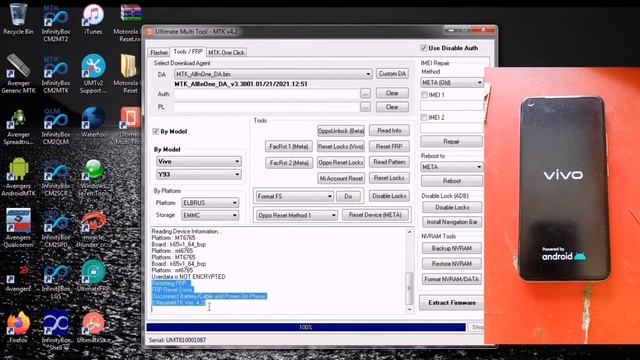
Task: Uncheck By Model checkbox
Action: pos(156,131)
